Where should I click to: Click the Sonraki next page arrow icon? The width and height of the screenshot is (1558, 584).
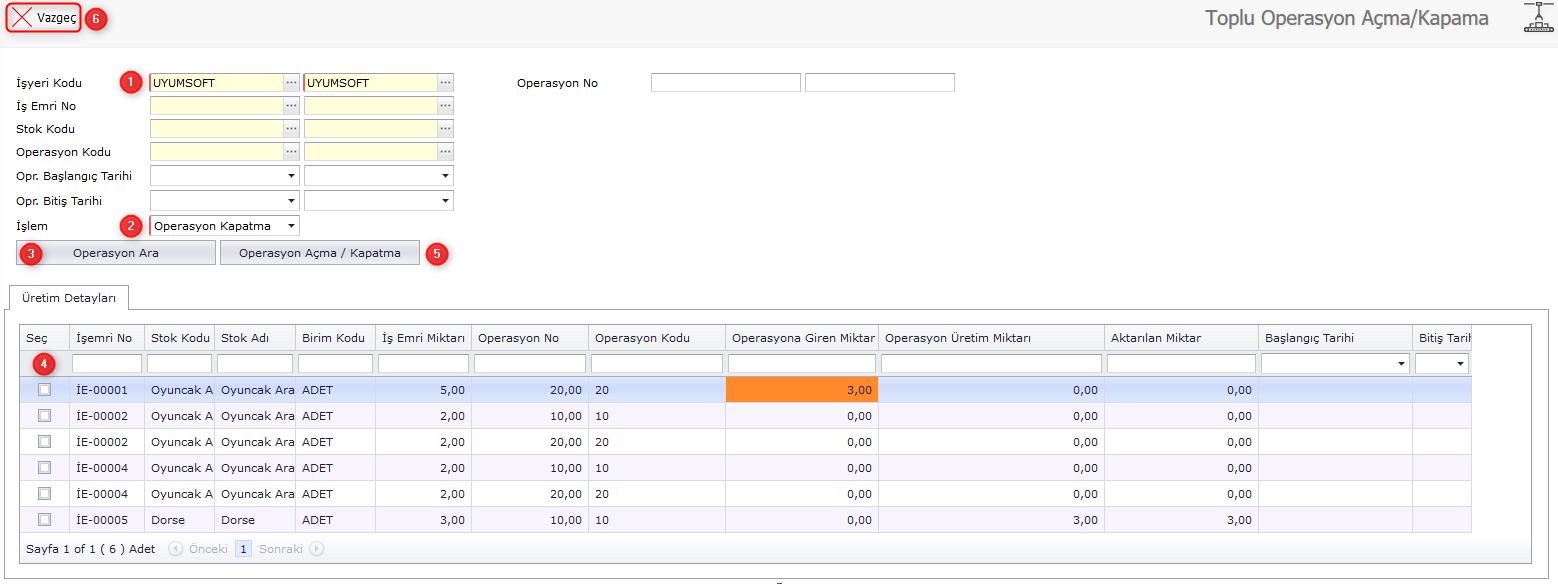point(317,549)
